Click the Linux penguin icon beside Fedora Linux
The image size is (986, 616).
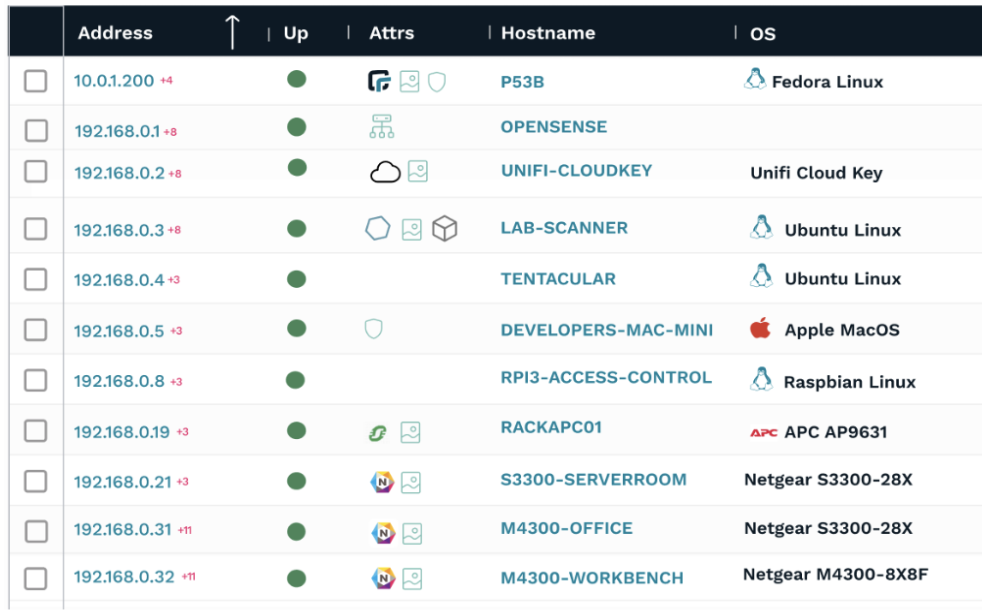click(755, 79)
